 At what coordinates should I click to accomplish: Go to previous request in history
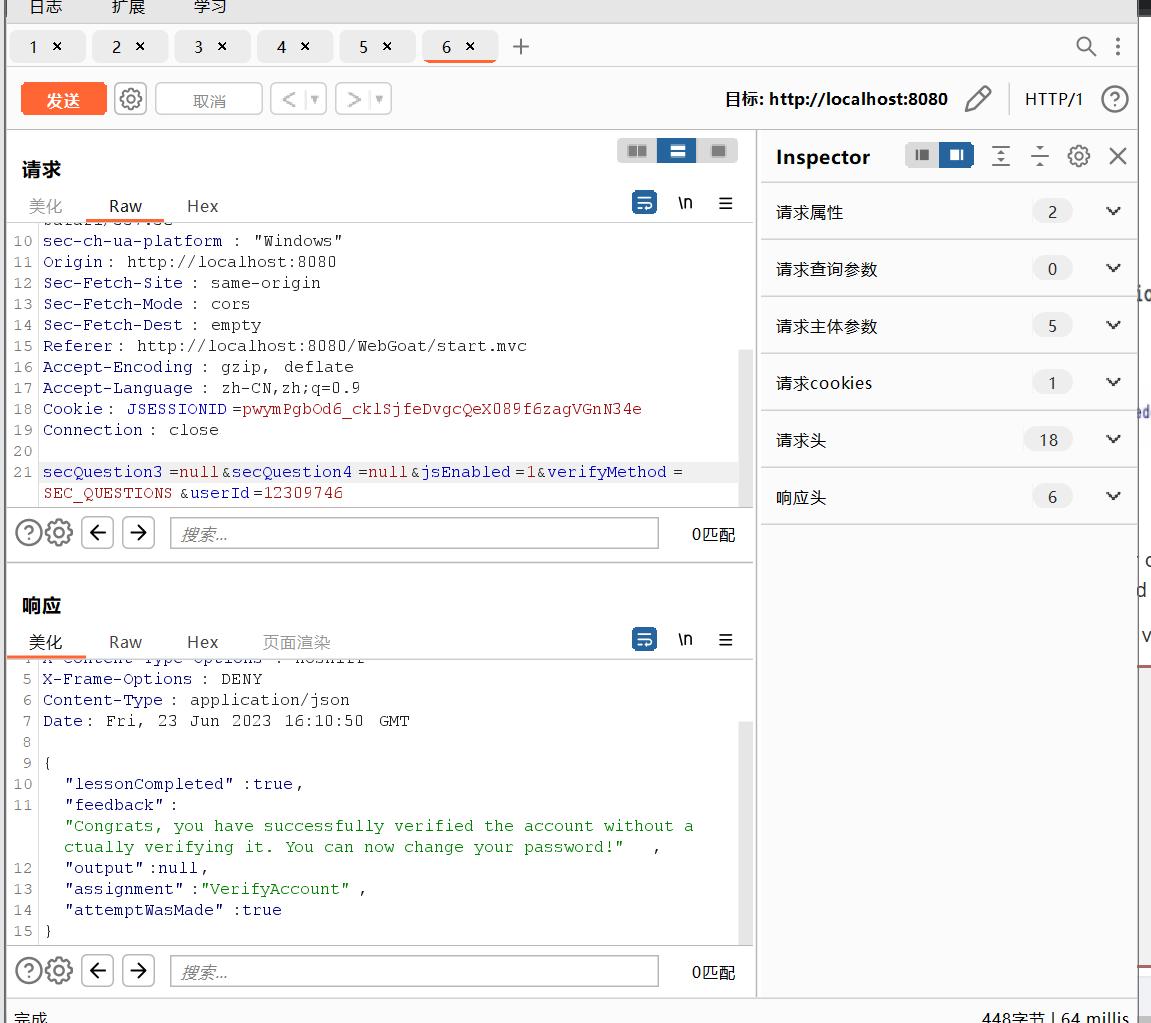pyautogui.click(x=288, y=99)
